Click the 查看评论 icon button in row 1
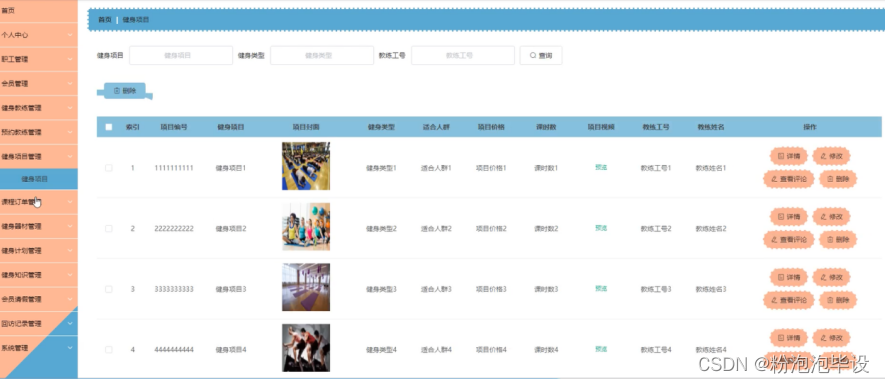The image size is (885, 383). (774, 179)
